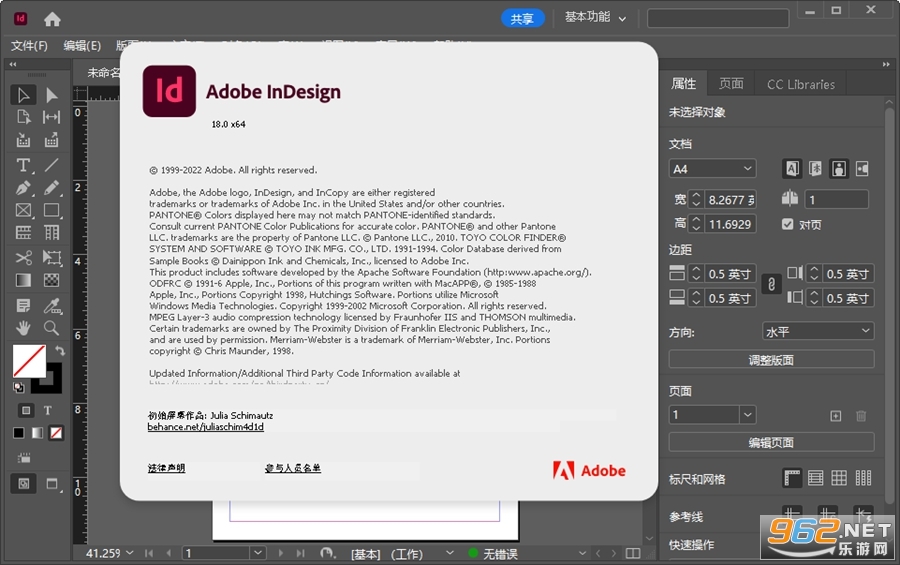Viewport: 900px width, 565px height.
Task: Open the 法律声明 link
Action: (166, 468)
